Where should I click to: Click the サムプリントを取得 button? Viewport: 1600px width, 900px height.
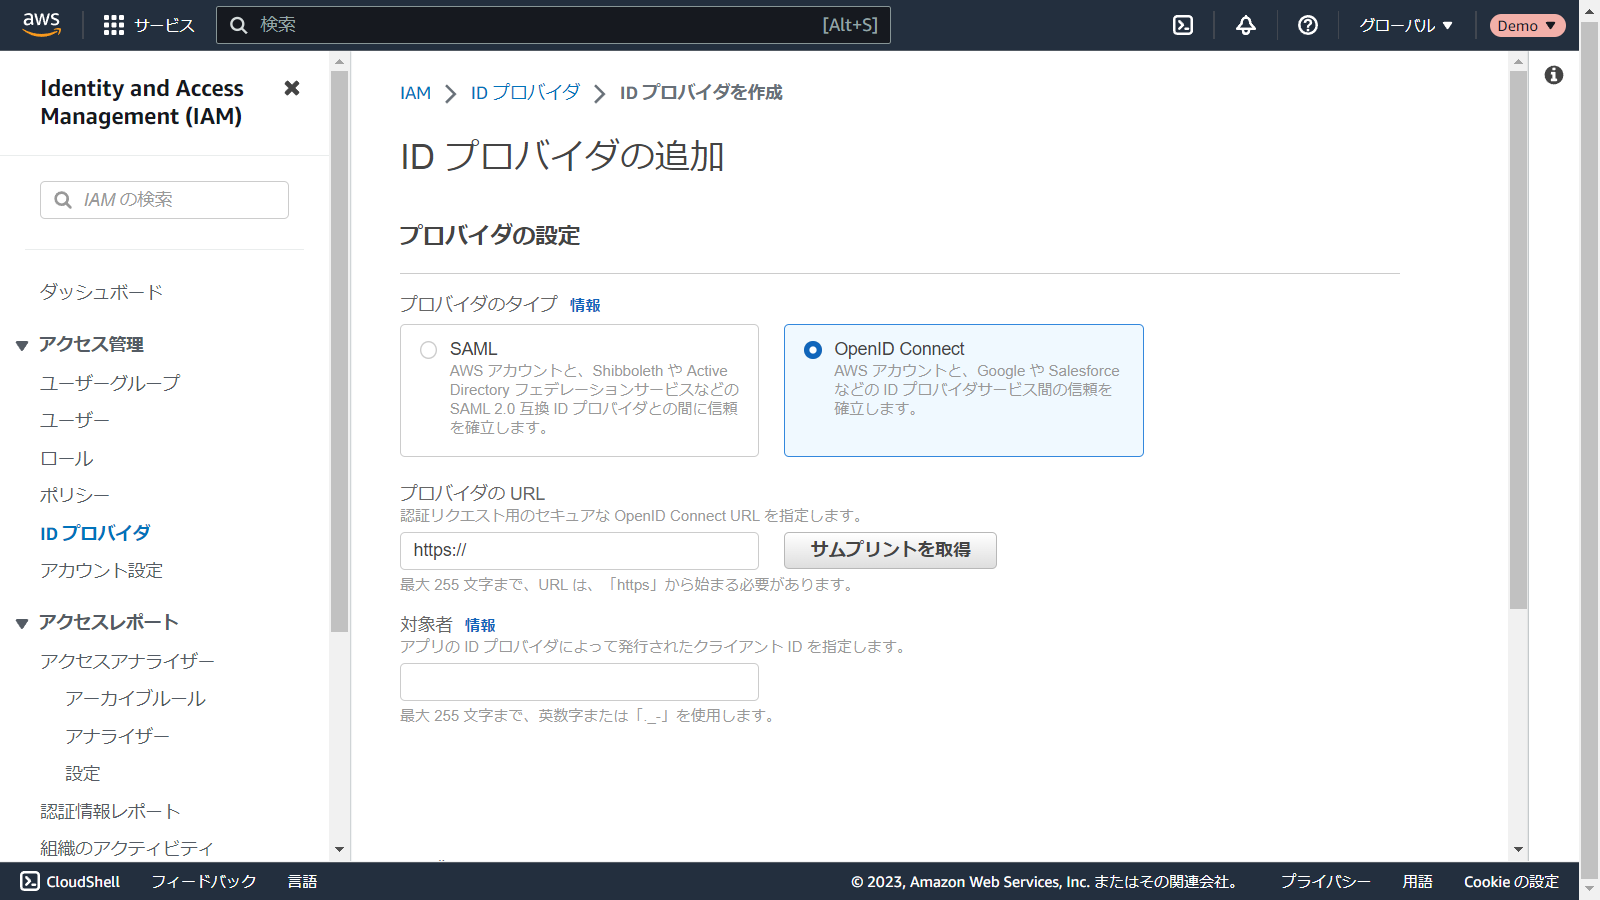[x=890, y=550]
